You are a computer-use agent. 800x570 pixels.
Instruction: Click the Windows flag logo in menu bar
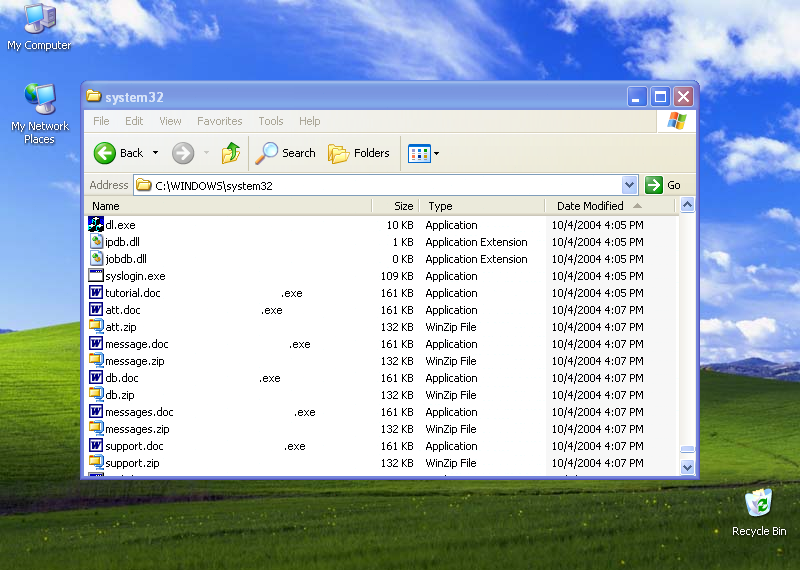point(677,121)
